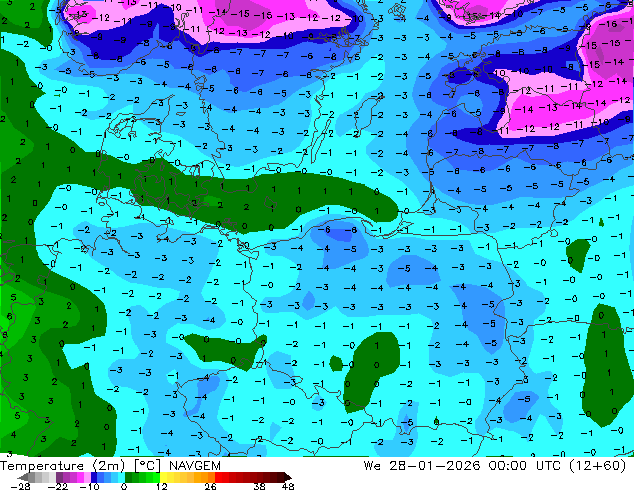Click the '48' legend scale label
634x490 pixels.
[x=288, y=486]
